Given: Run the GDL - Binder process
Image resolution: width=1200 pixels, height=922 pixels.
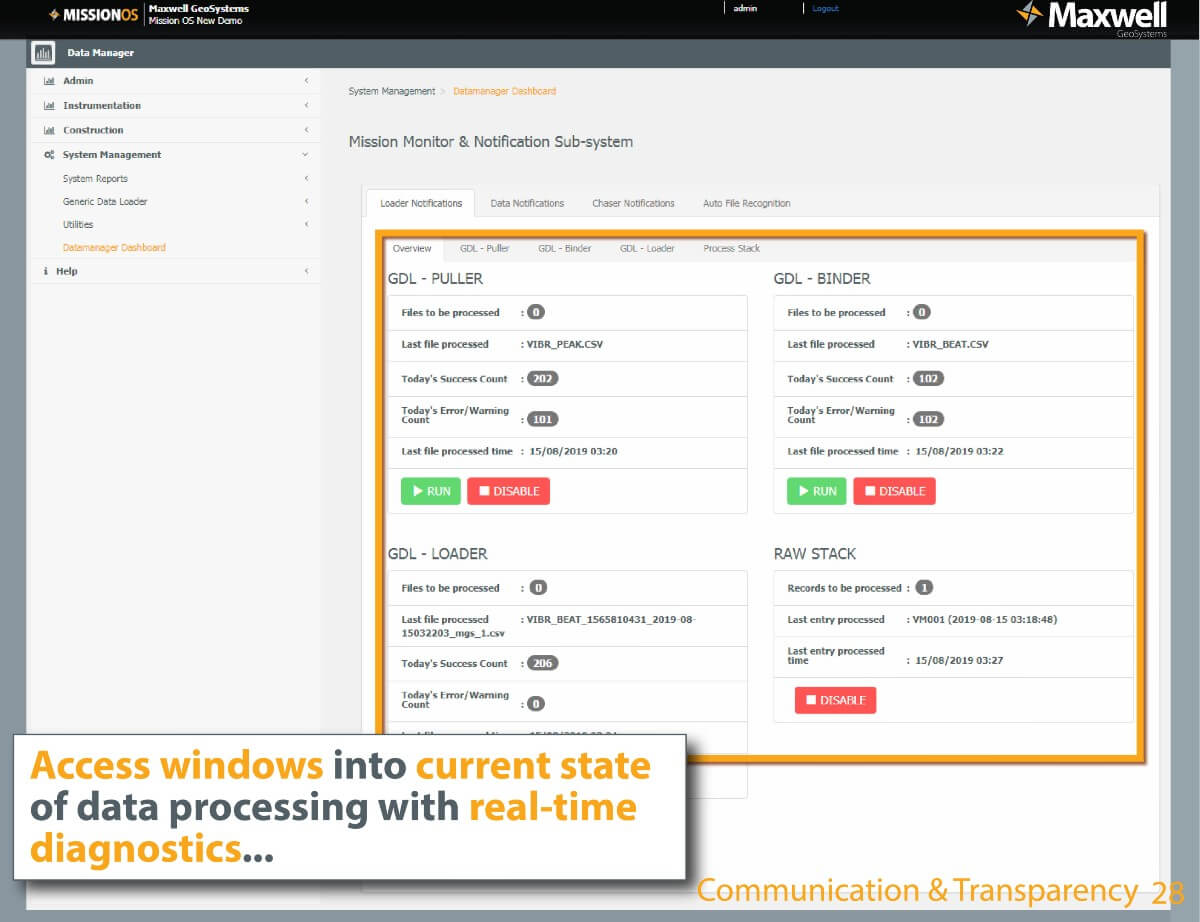Looking at the screenshot, I should 817,491.
